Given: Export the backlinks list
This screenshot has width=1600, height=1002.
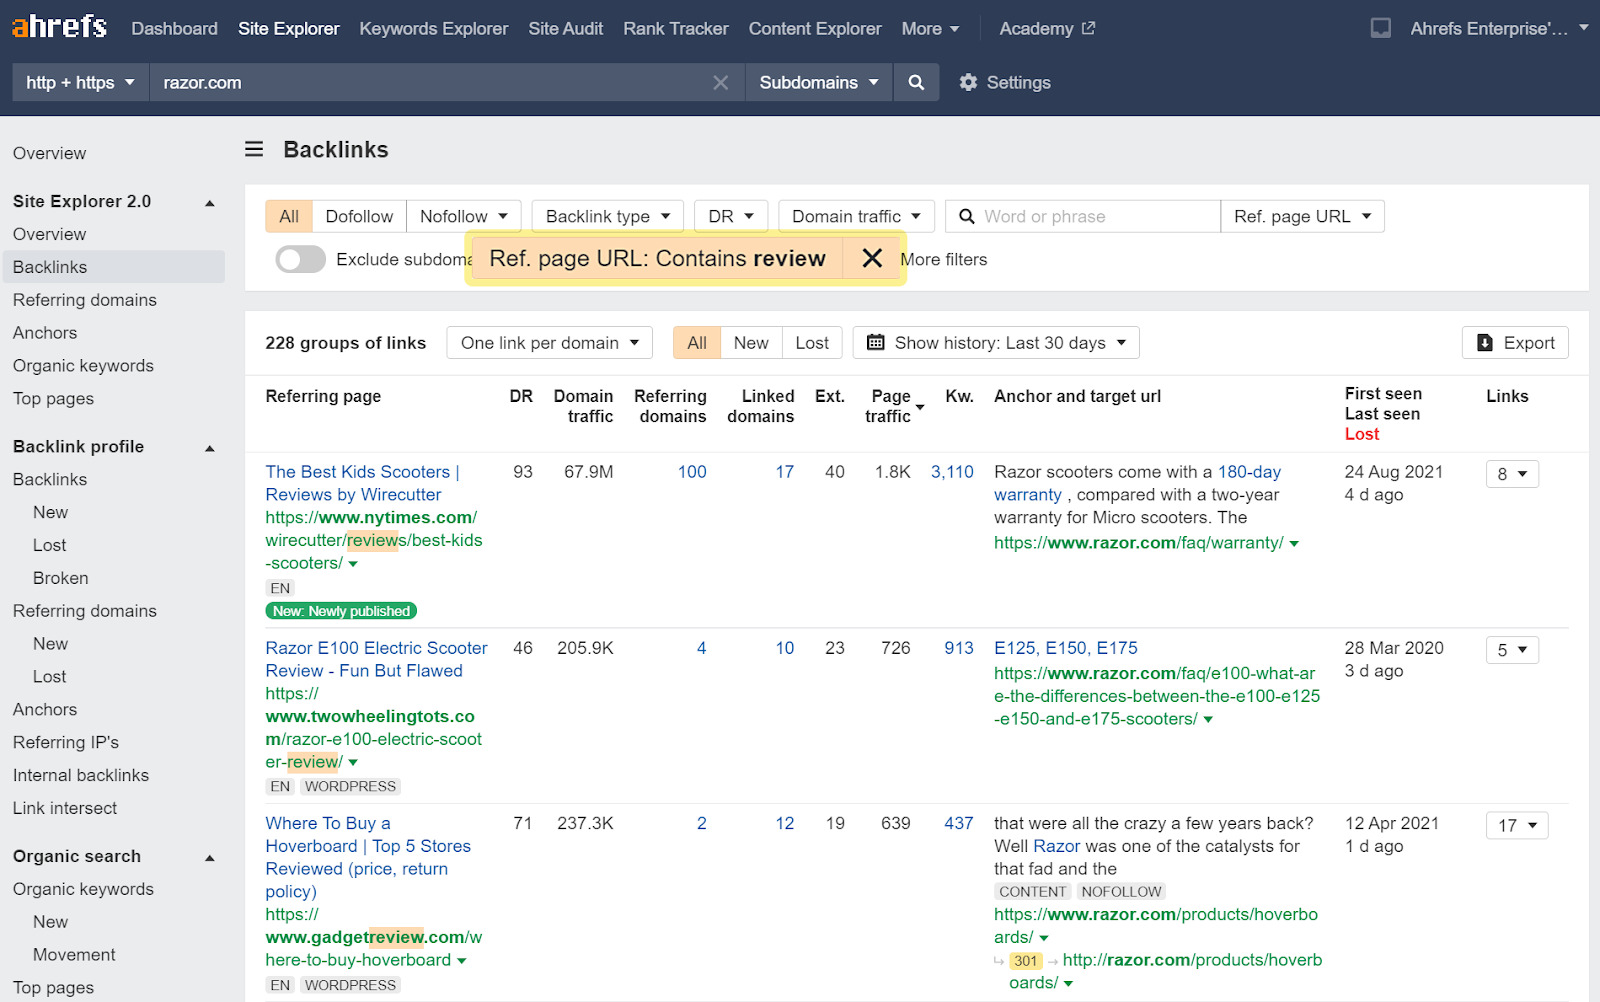Looking at the screenshot, I should pos(1515,343).
